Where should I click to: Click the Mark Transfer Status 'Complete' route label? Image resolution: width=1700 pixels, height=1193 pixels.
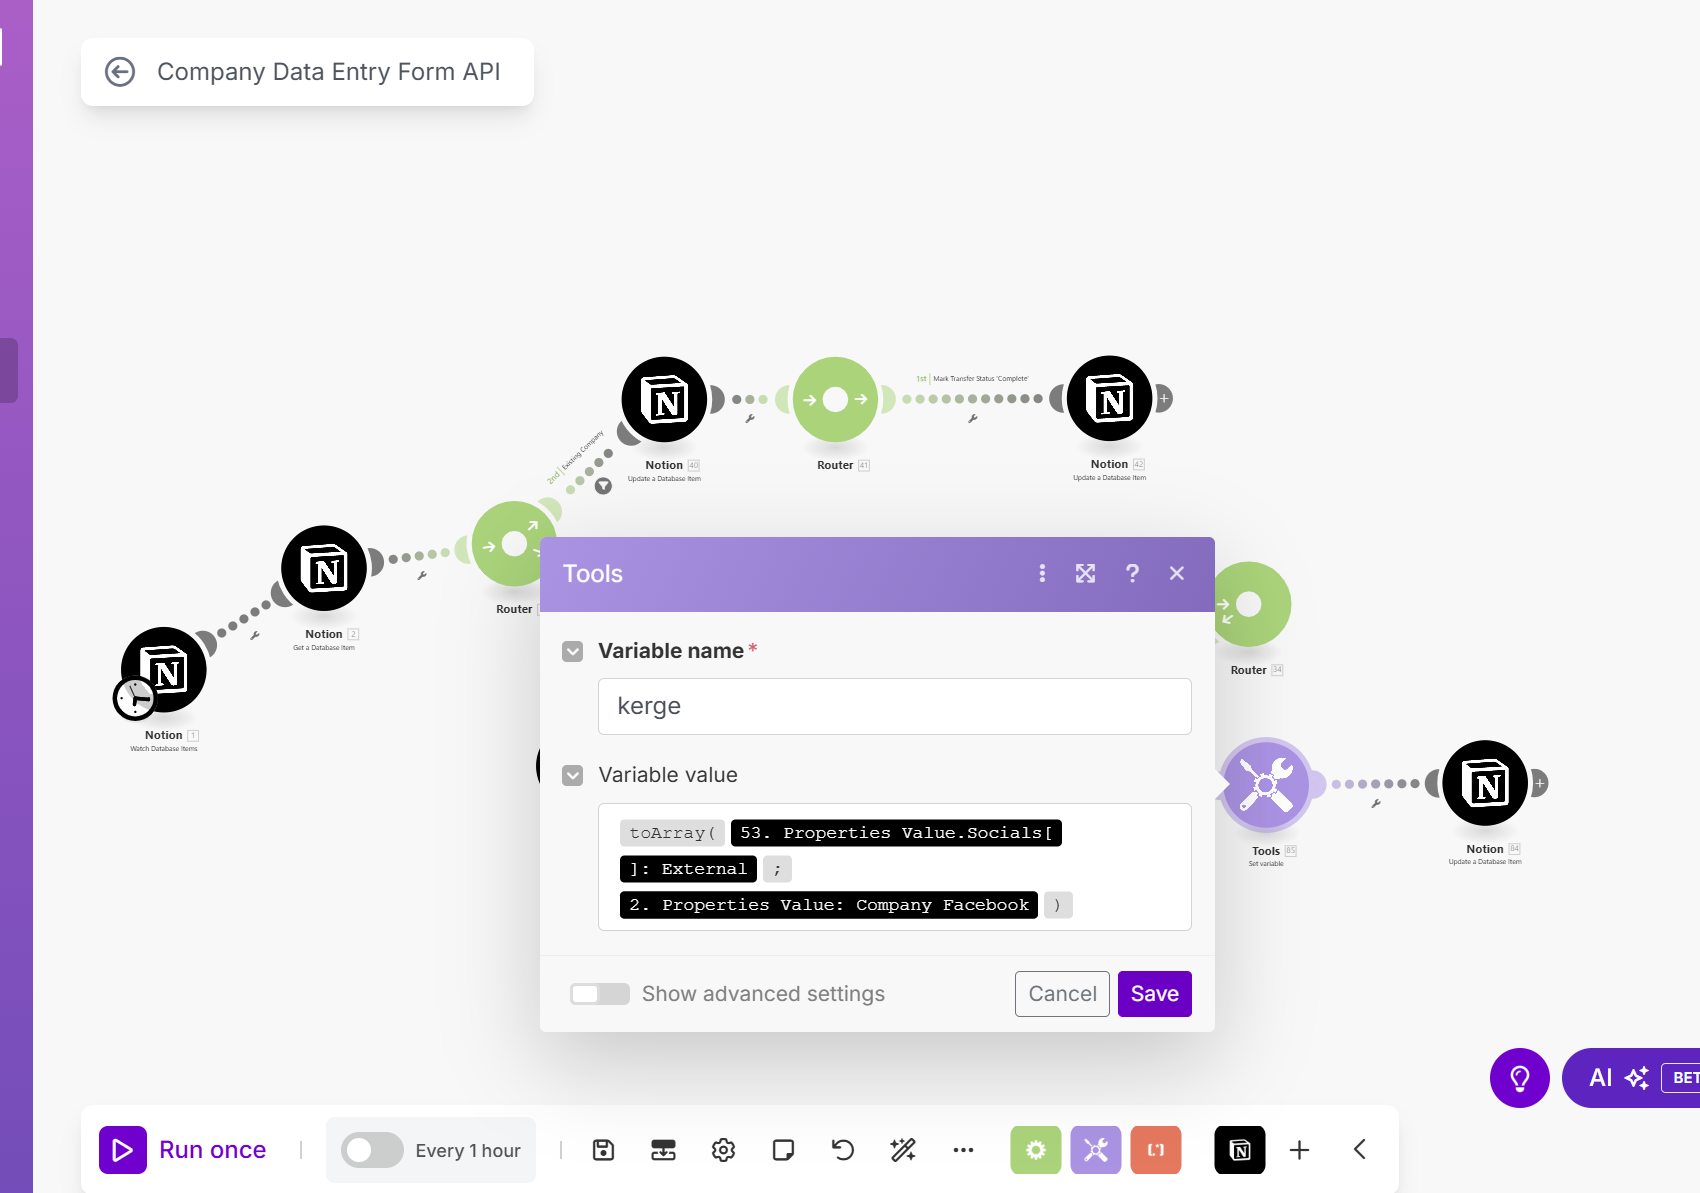click(x=980, y=379)
